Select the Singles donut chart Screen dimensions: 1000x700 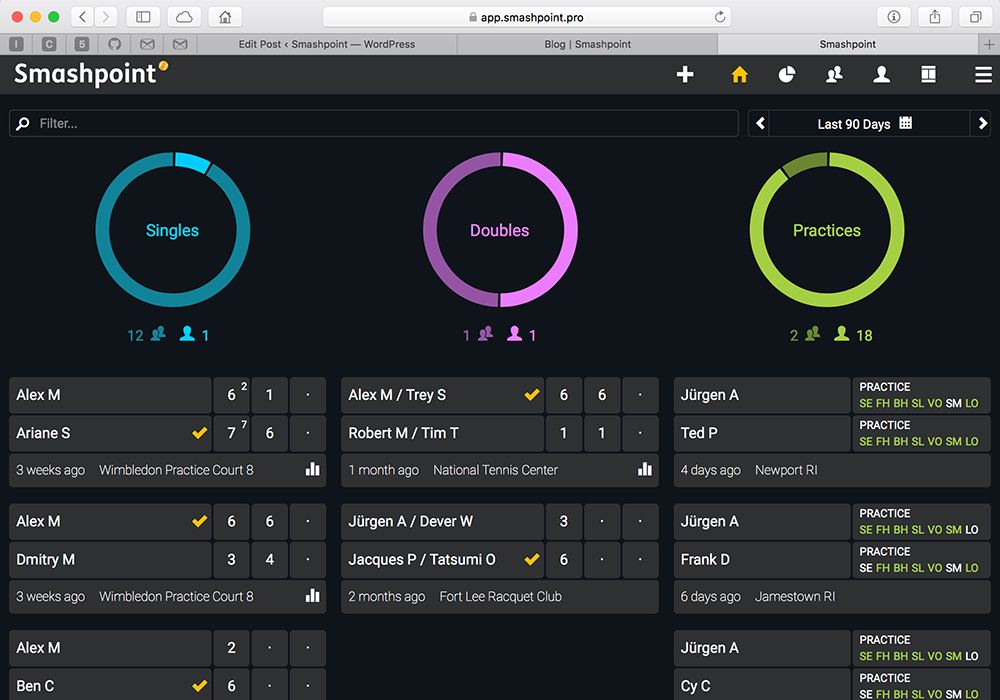click(172, 230)
